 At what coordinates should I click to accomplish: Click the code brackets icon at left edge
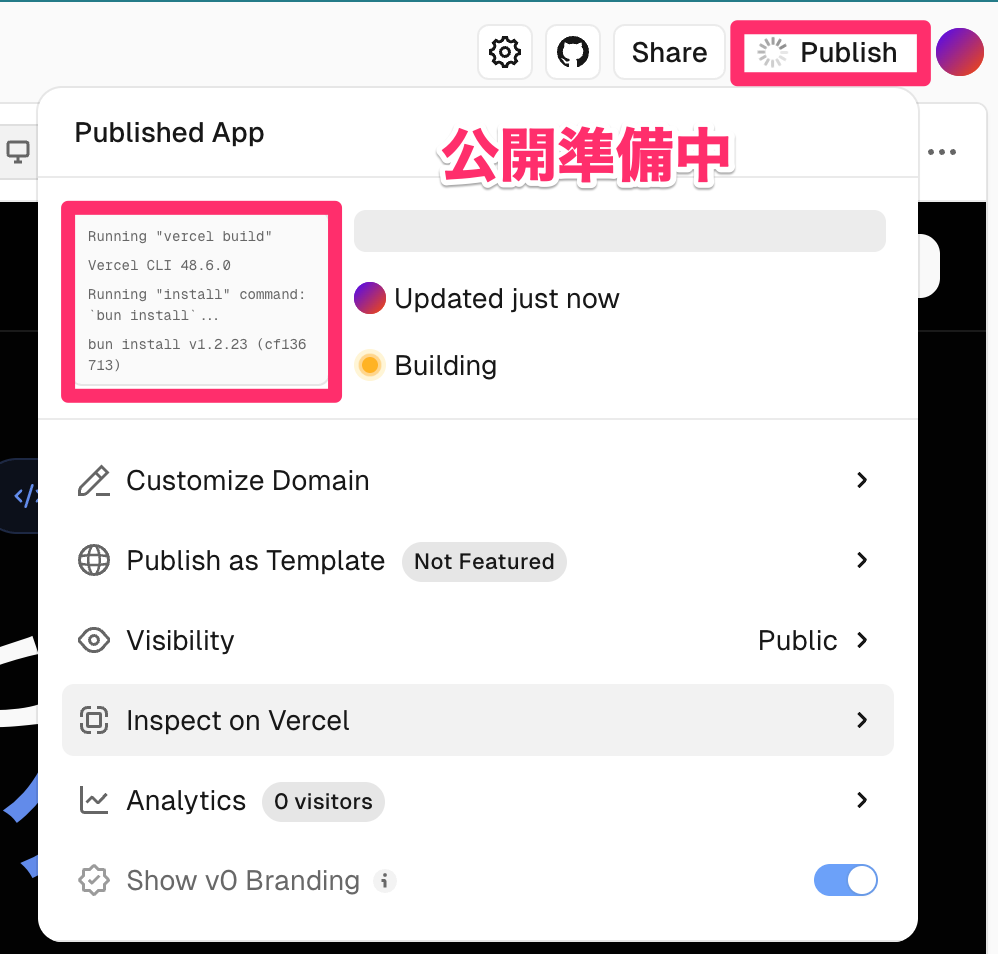pos(25,496)
